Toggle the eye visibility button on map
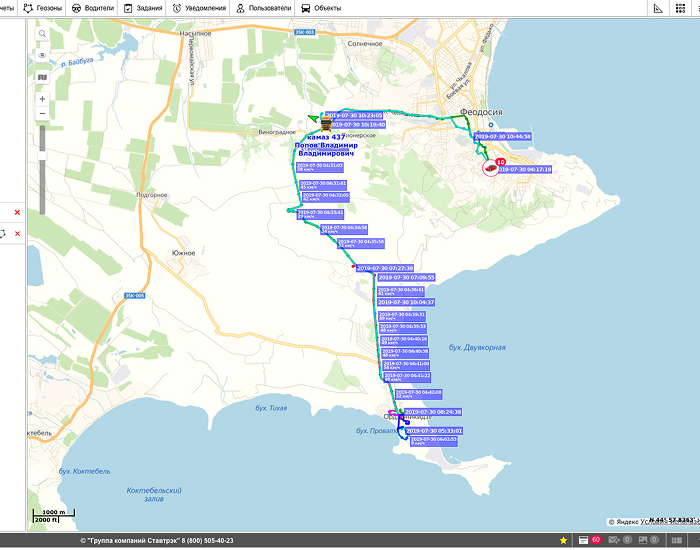Screen dimensions: 700x550 coord(42,55)
